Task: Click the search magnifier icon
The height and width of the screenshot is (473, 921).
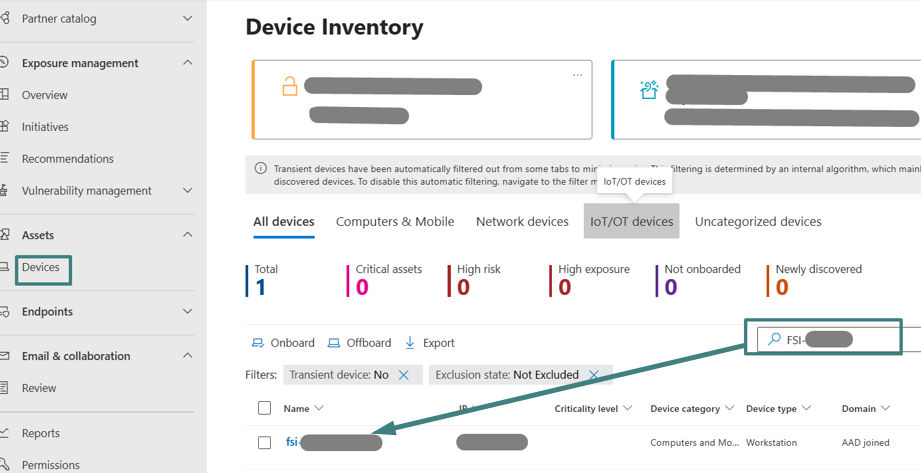Action: (x=773, y=340)
